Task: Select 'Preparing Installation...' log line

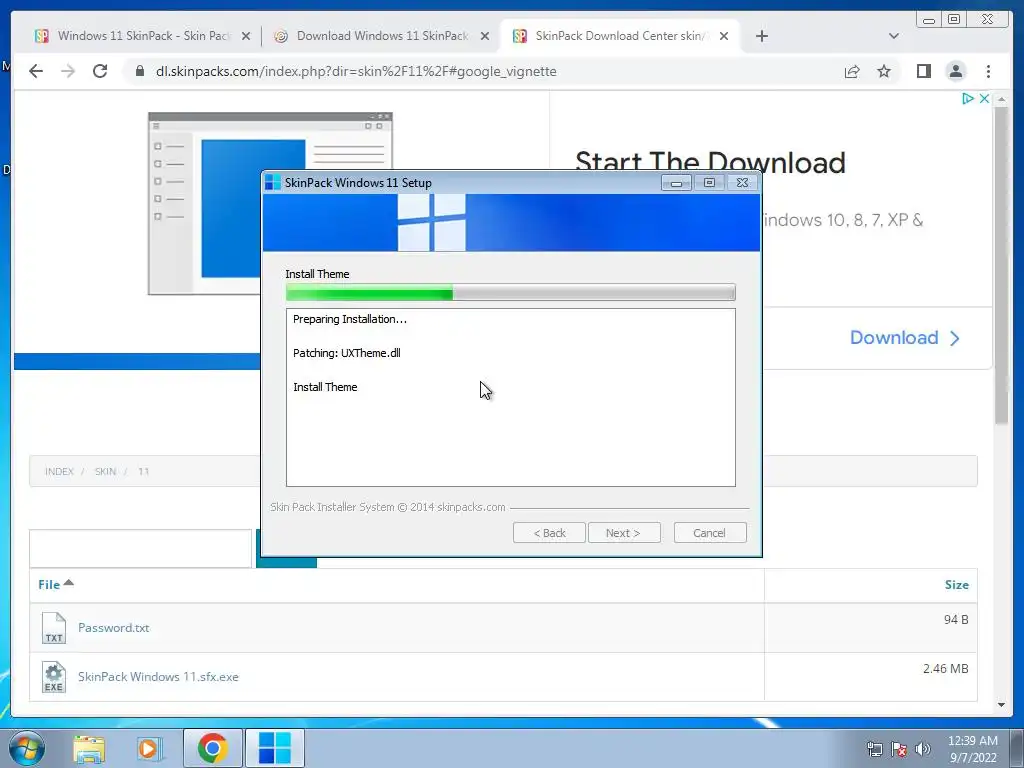Action: tap(349, 319)
